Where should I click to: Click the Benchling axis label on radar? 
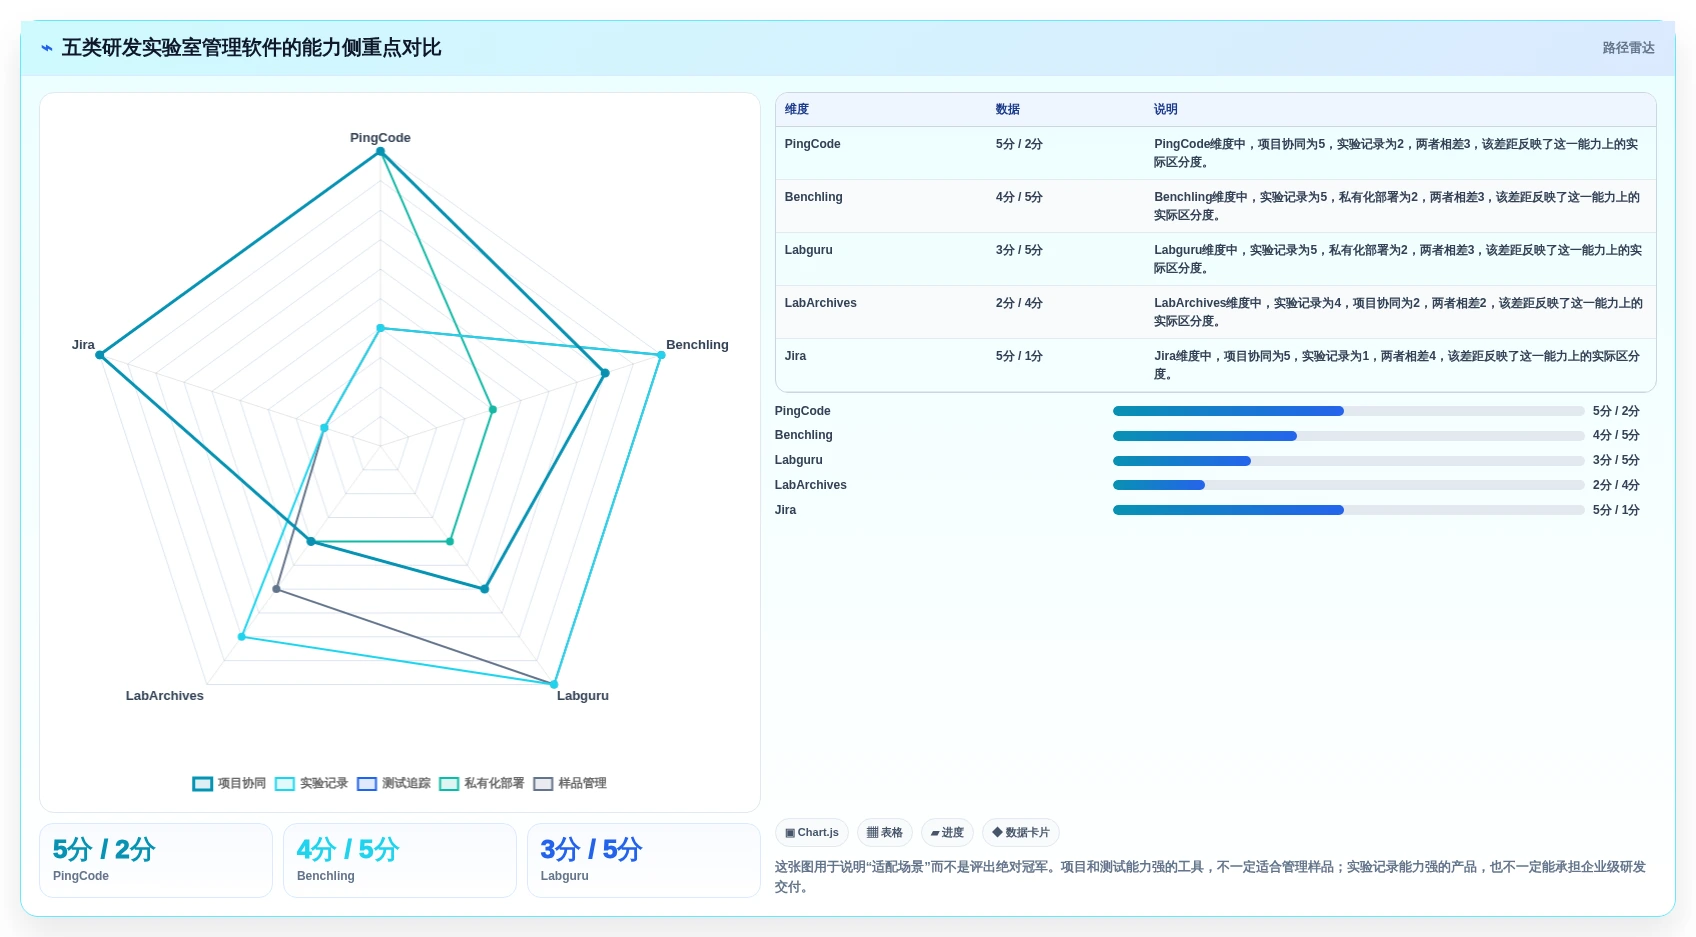pos(697,345)
